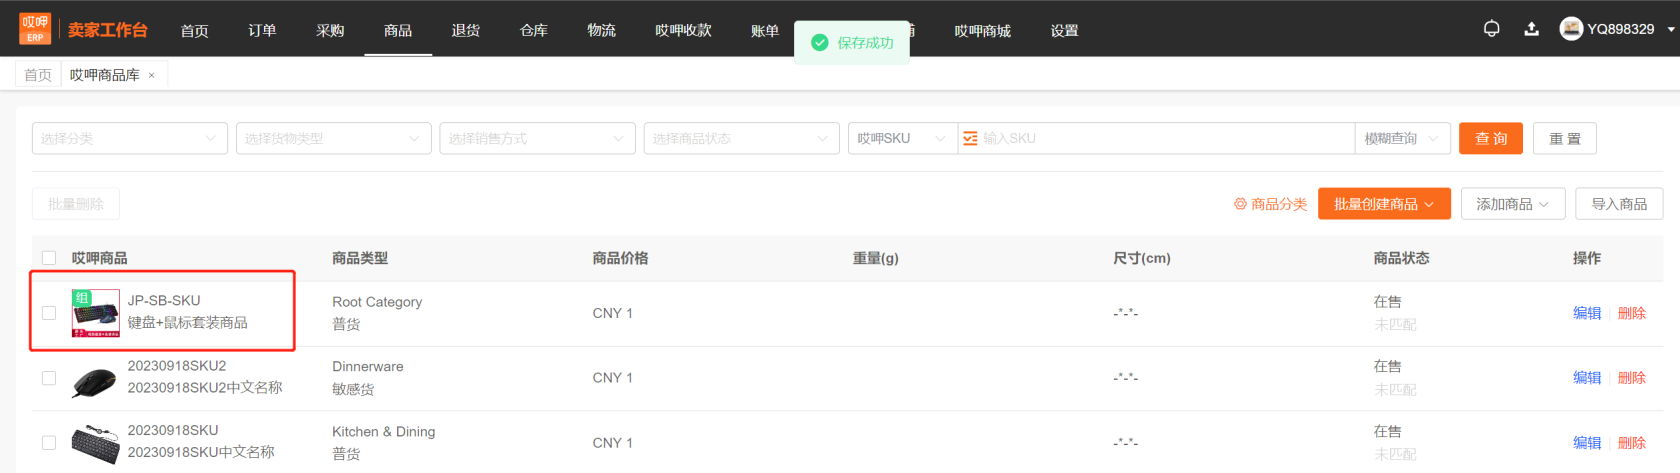Viewport: 1680px width, 473px height.
Task: Select the 20230918SKU2 row checkbox
Action: coord(49,378)
